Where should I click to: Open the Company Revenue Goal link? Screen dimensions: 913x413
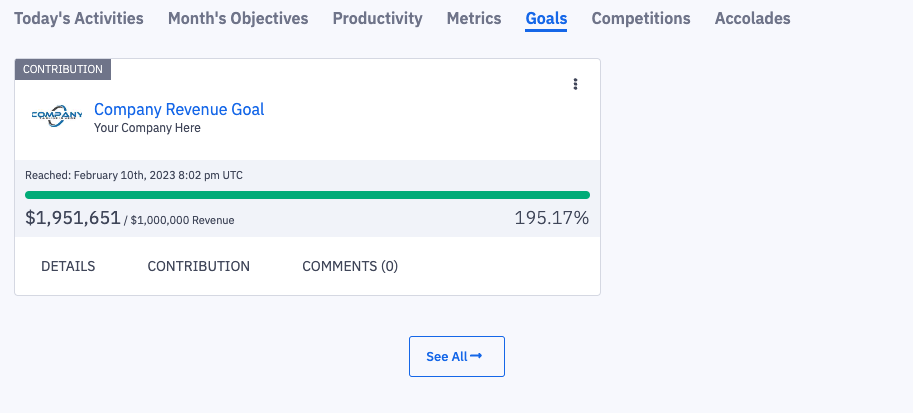[x=179, y=109]
